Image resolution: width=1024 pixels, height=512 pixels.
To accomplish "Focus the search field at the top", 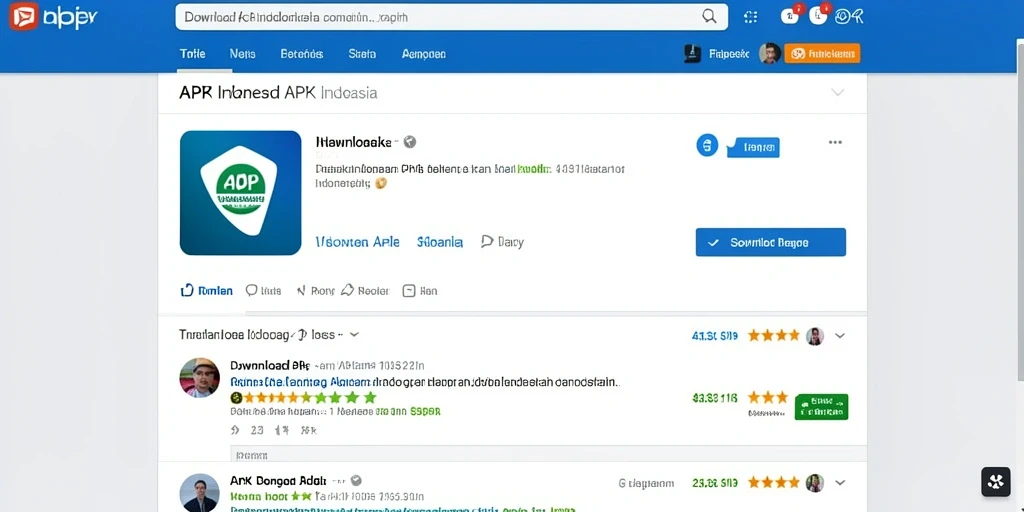I will coord(451,17).
